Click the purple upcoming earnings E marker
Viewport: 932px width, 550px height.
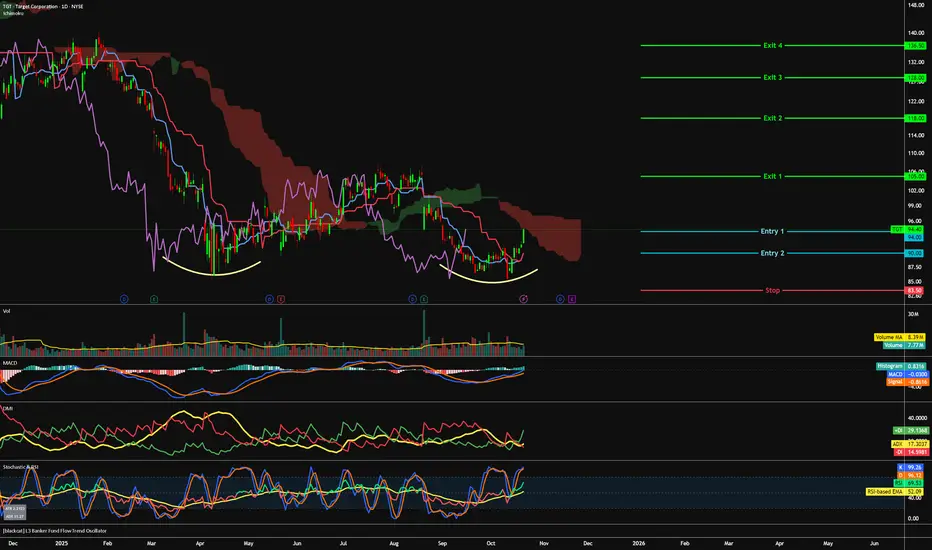[x=571, y=299]
